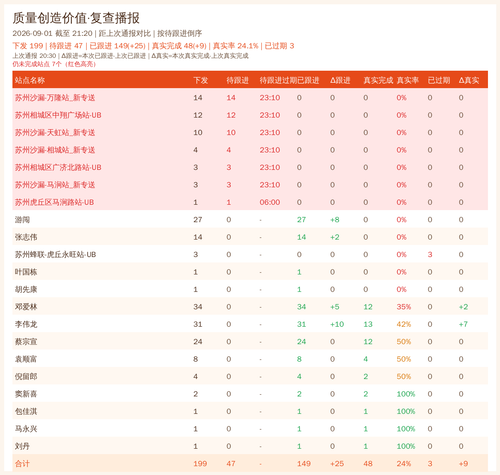Click the 待跟进过期 column header
The height and width of the screenshot is (475, 500).
point(278,80)
